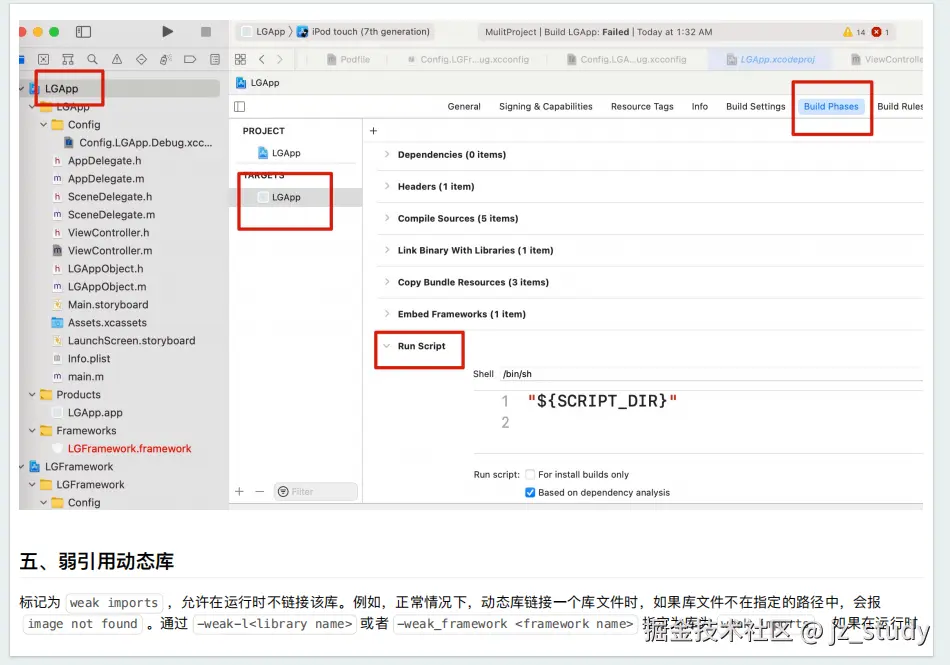The height and width of the screenshot is (665, 950).
Task: Switch to the Info tab
Action: point(700,107)
